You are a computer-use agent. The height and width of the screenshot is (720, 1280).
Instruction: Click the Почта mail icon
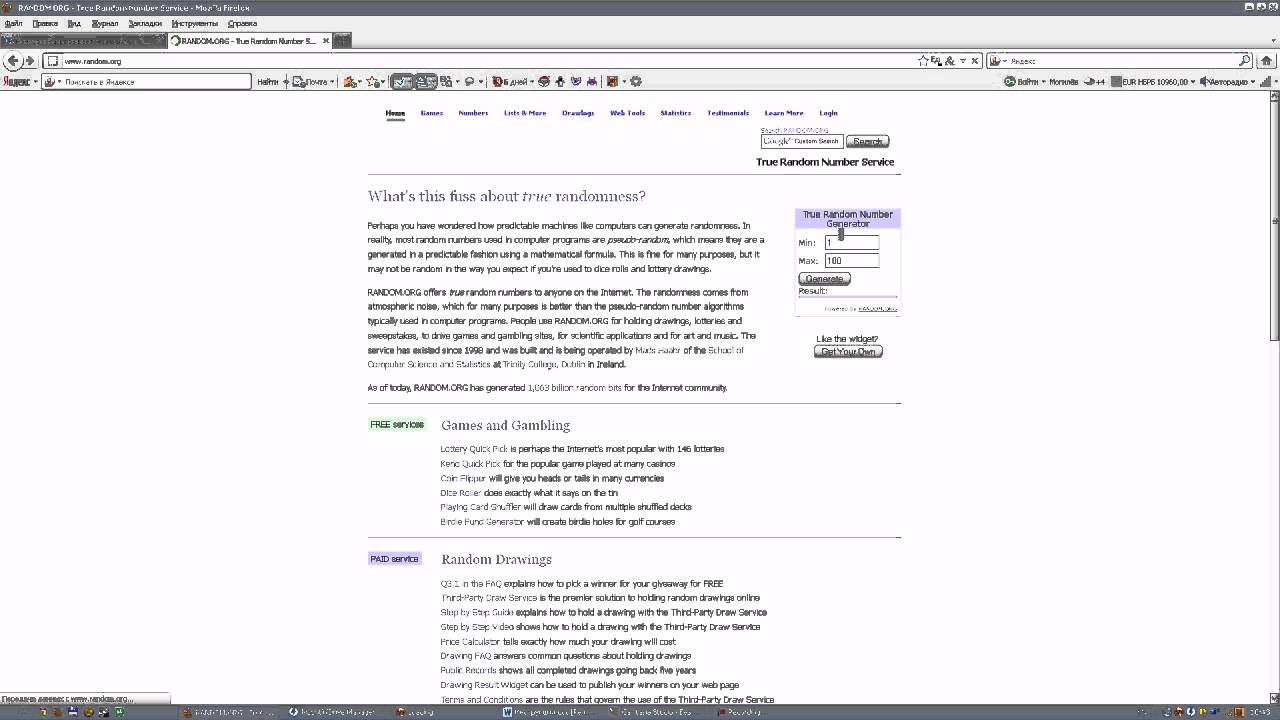(x=298, y=82)
